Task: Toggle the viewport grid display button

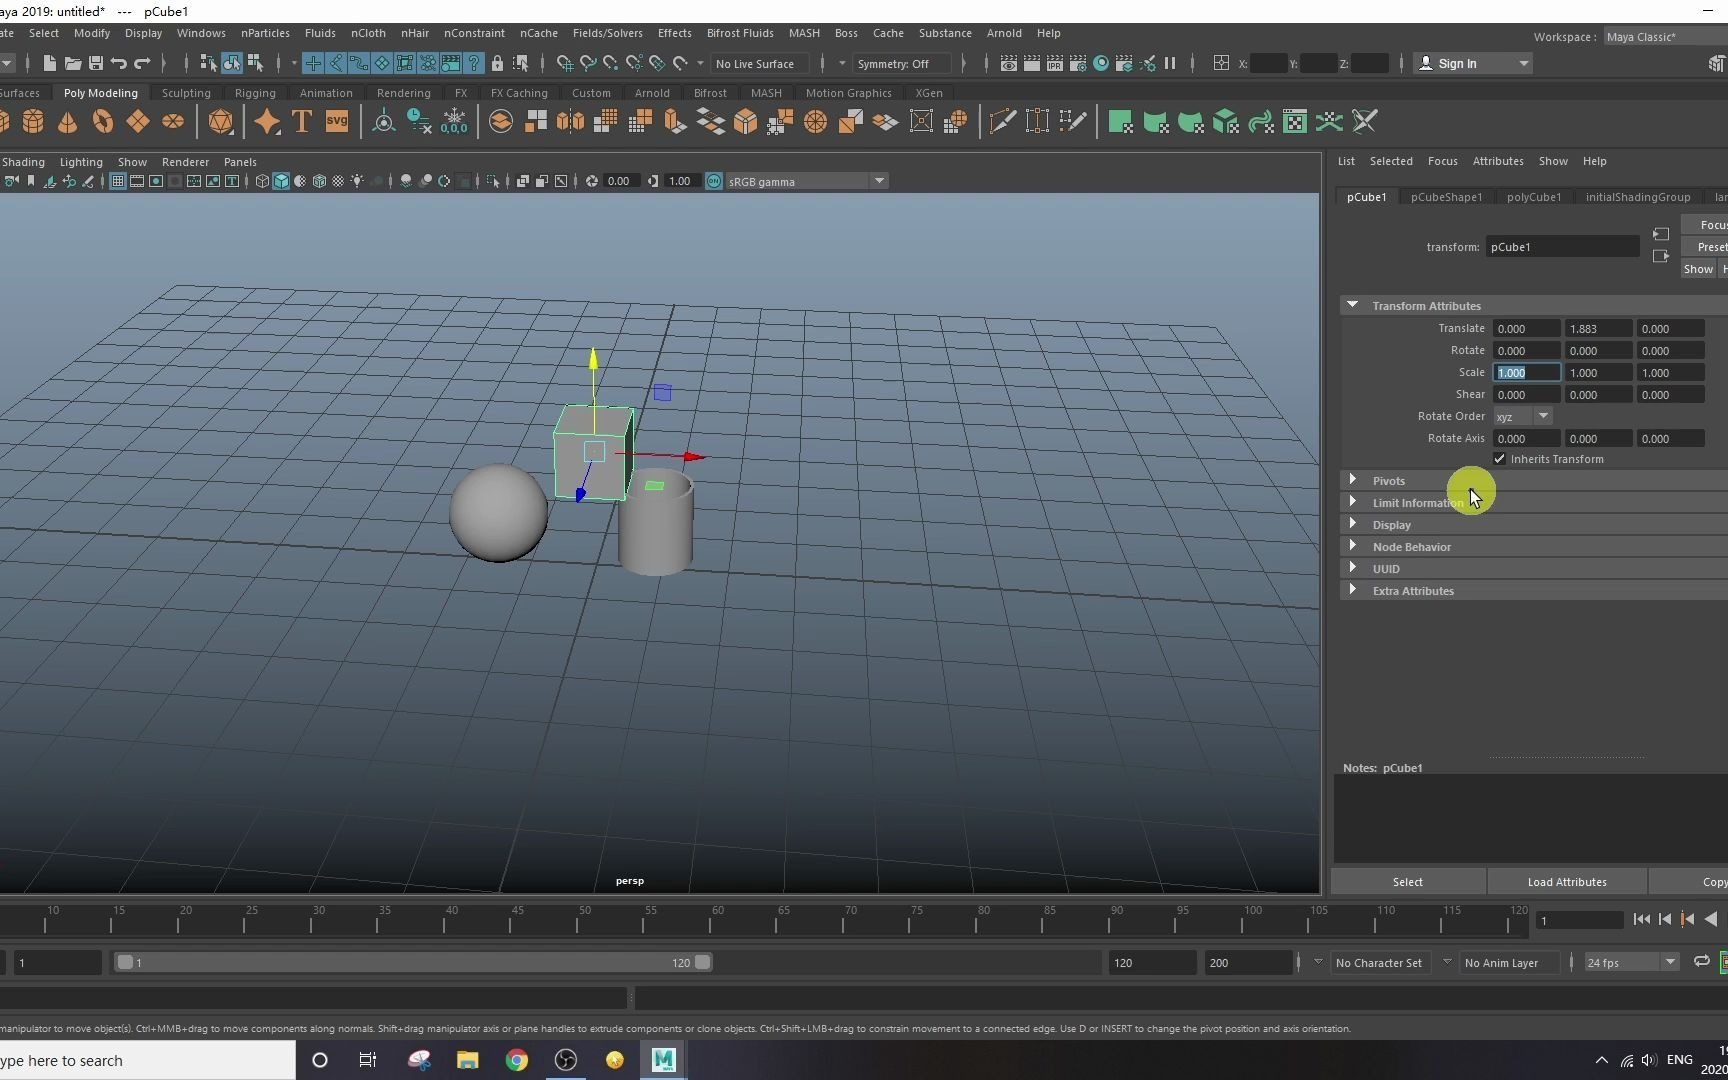Action: coord(118,181)
